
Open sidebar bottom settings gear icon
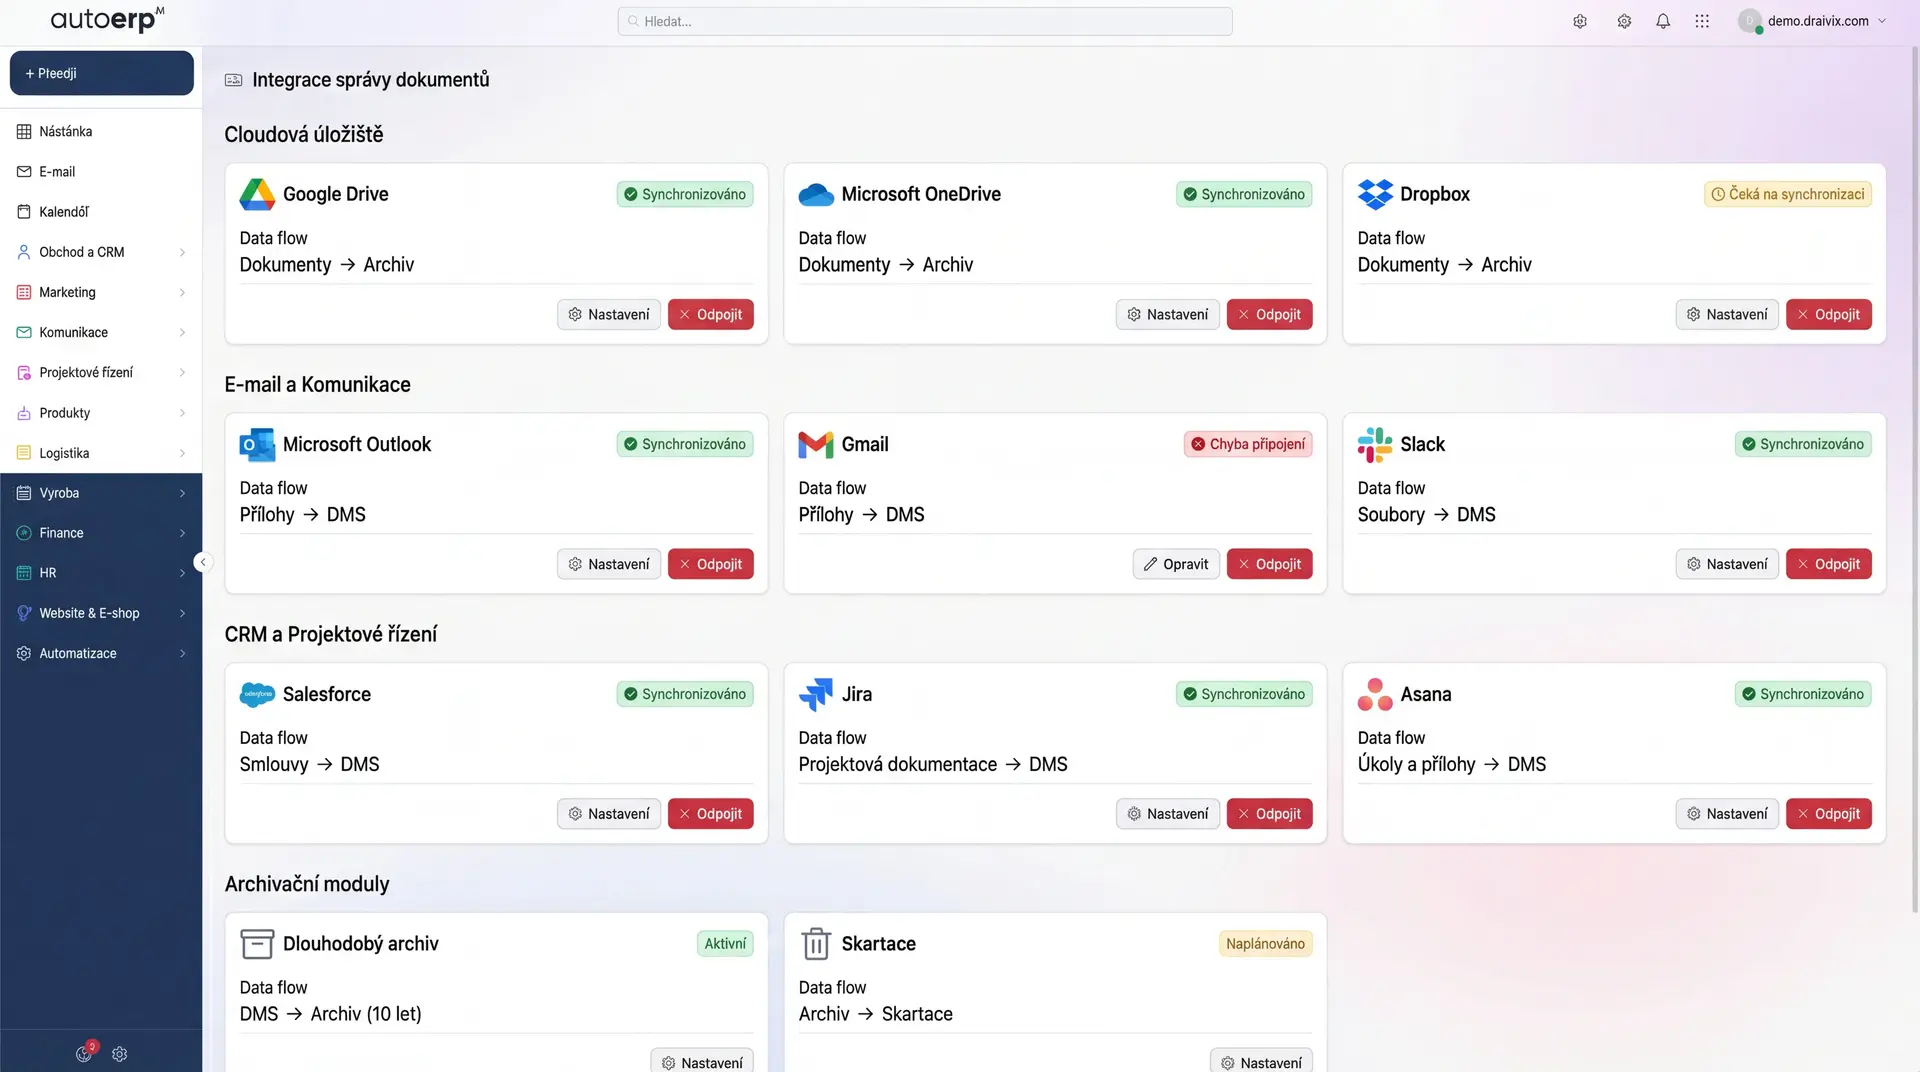120,1054
